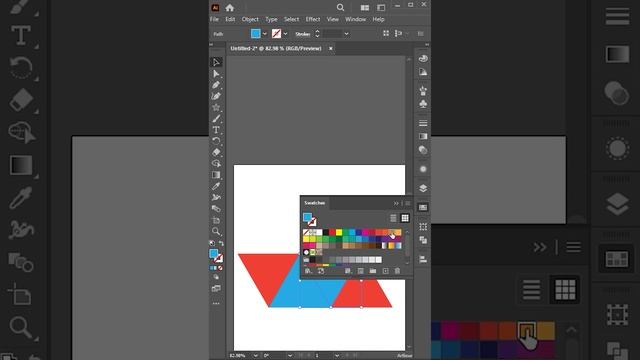Open the Window menu
The image size is (640, 360).
point(355,19)
